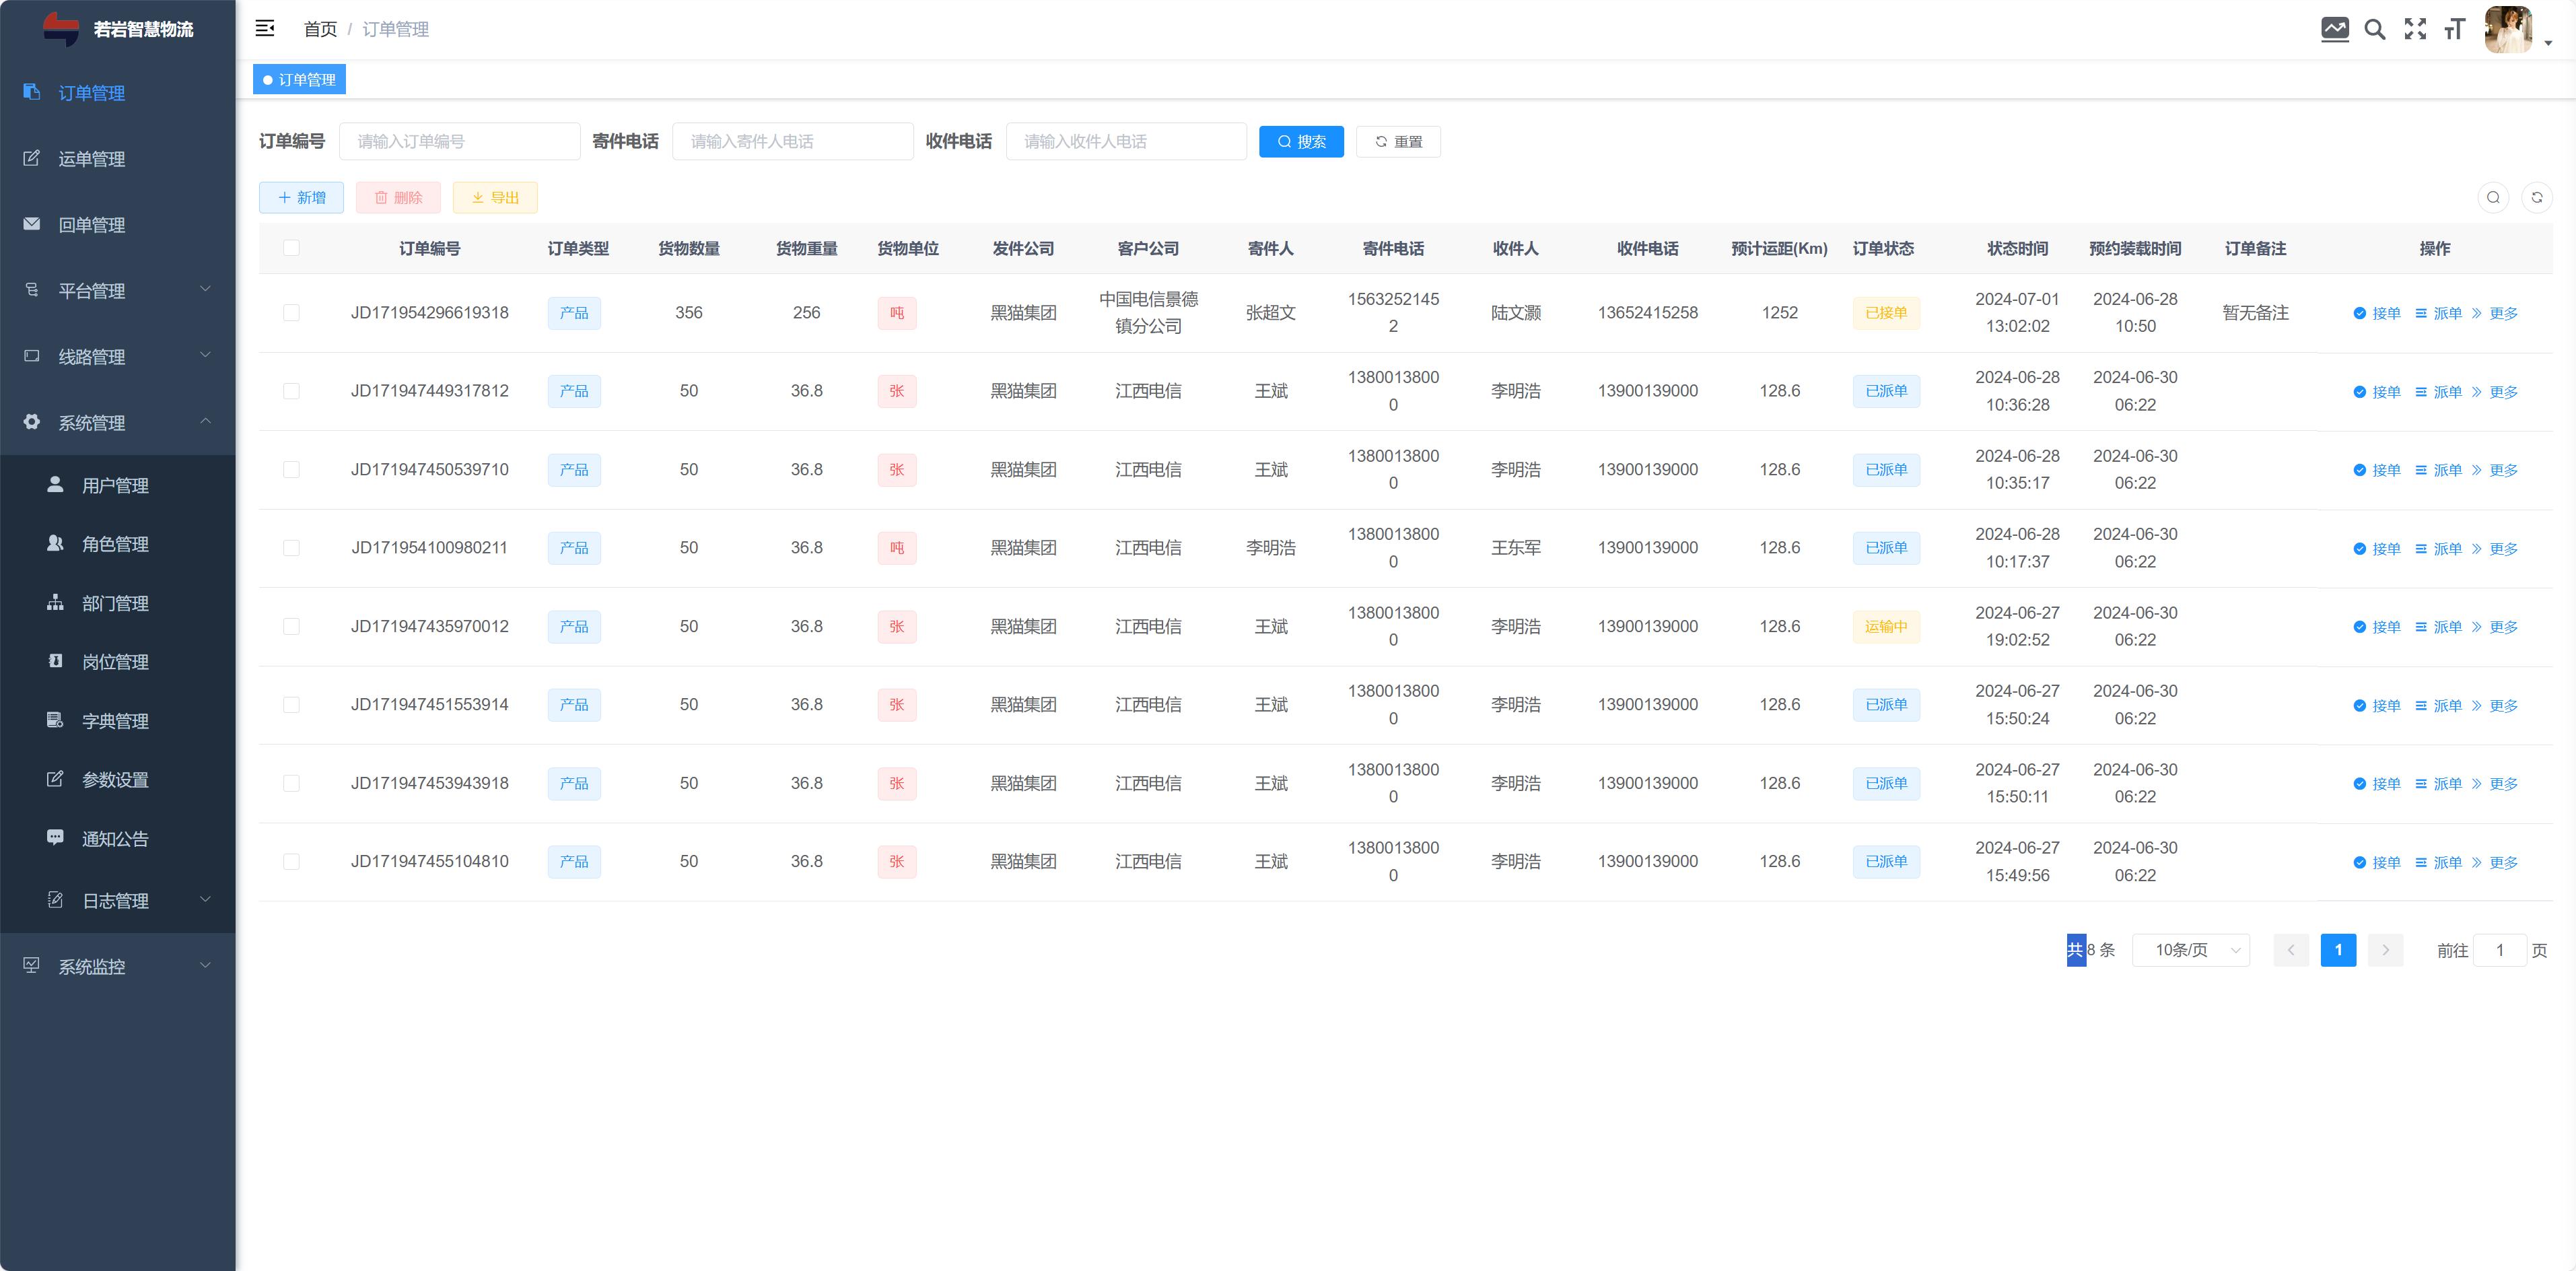The height and width of the screenshot is (1271, 2576).
Task: Hide search bar via round magnifier icon
Action: click(2493, 198)
